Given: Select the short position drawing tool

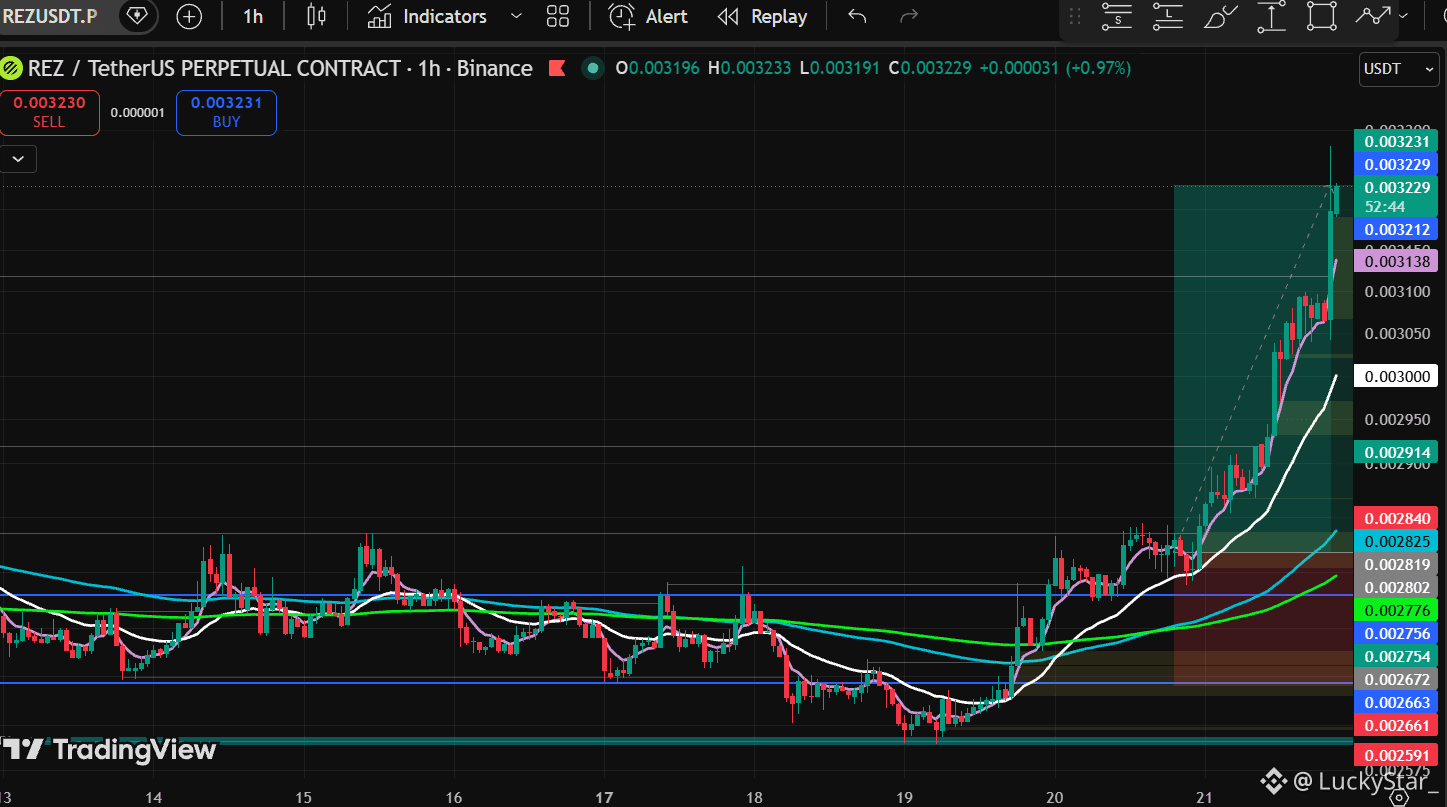Looking at the screenshot, I should pyautogui.click(x=1117, y=16).
